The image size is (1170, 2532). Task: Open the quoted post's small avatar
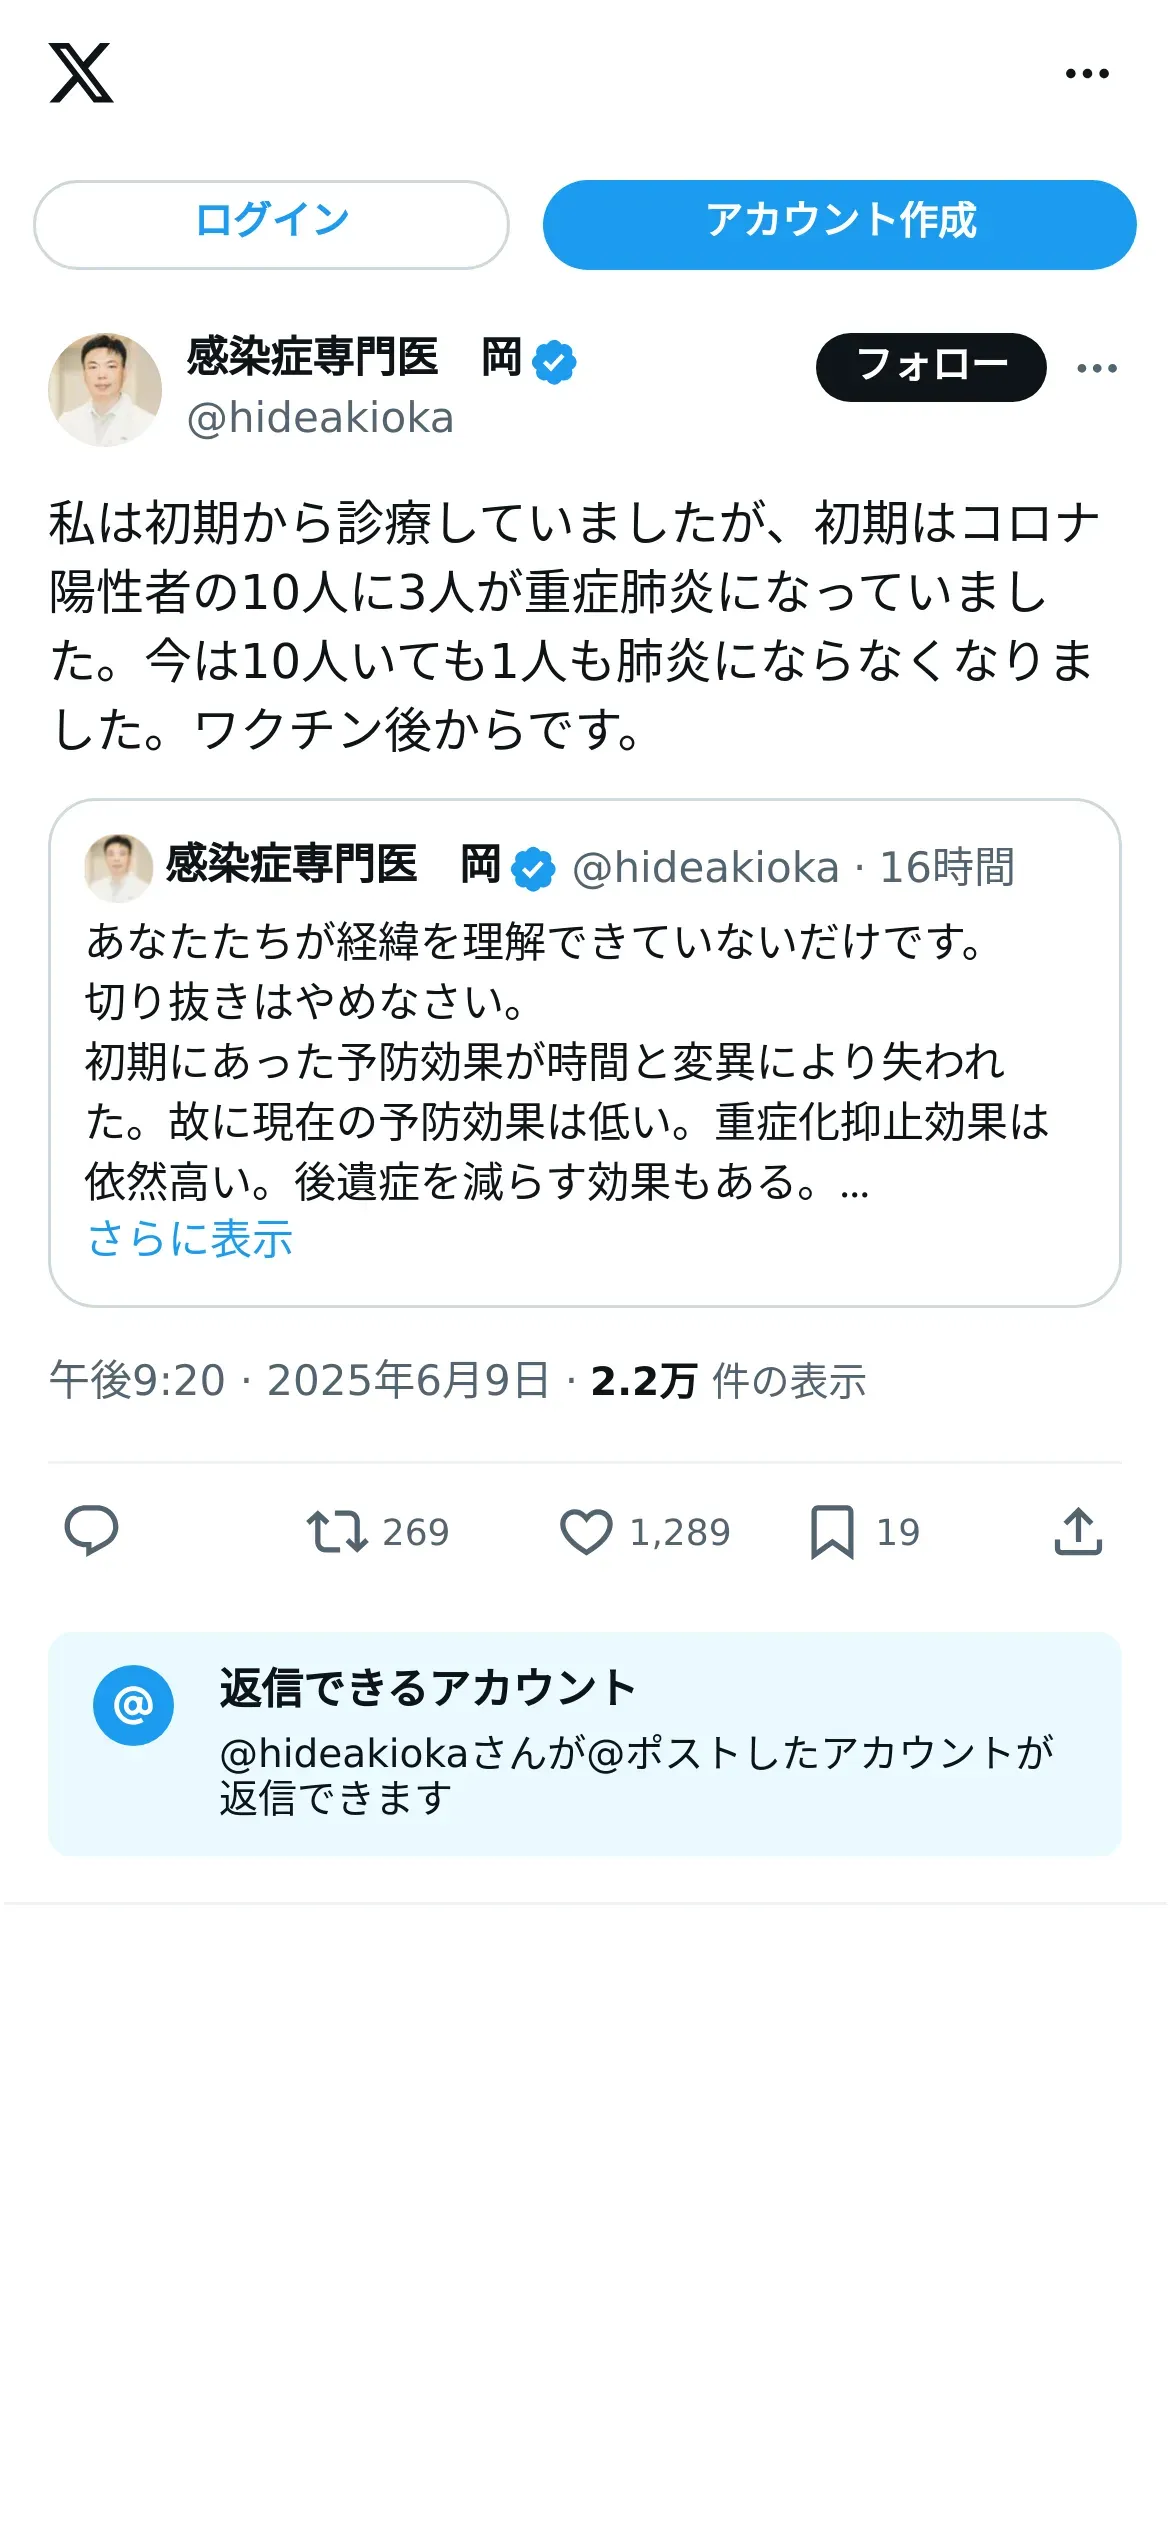click(118, 867)
